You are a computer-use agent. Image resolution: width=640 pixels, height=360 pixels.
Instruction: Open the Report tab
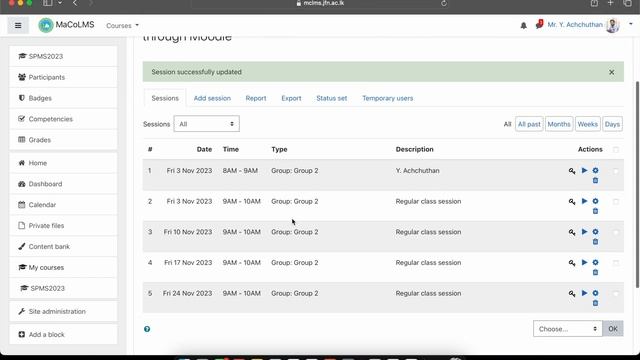point(256,98)
